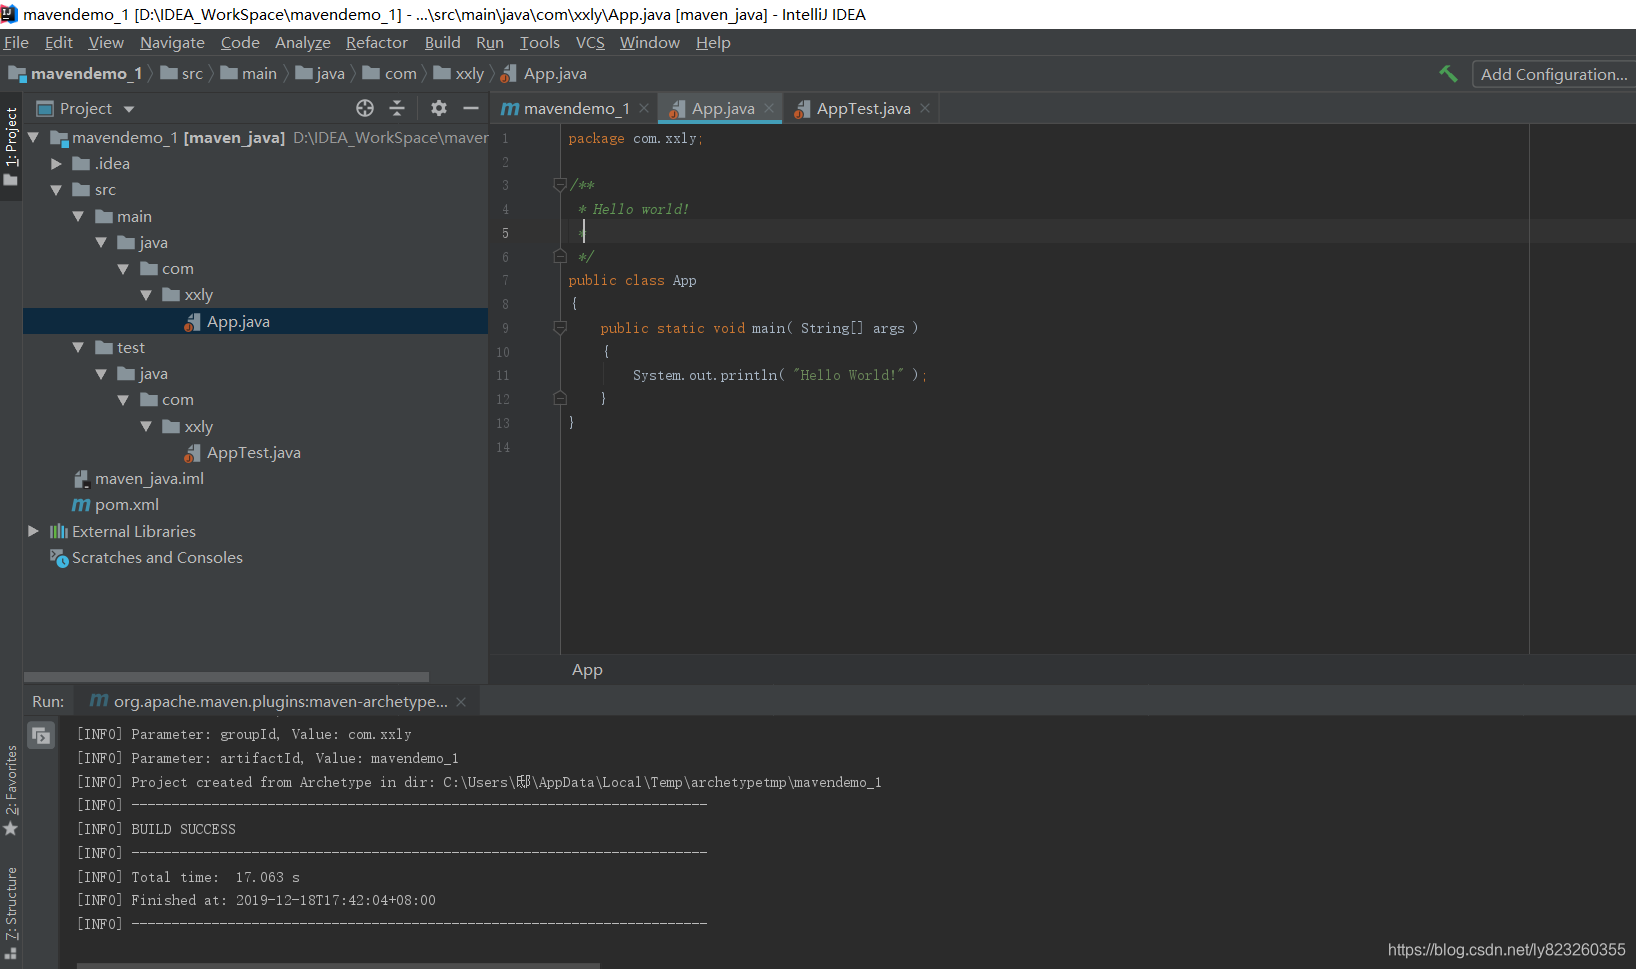Click on line 11 println code
The width and height of the screenshot is (1636, 969).
point(780,375)
